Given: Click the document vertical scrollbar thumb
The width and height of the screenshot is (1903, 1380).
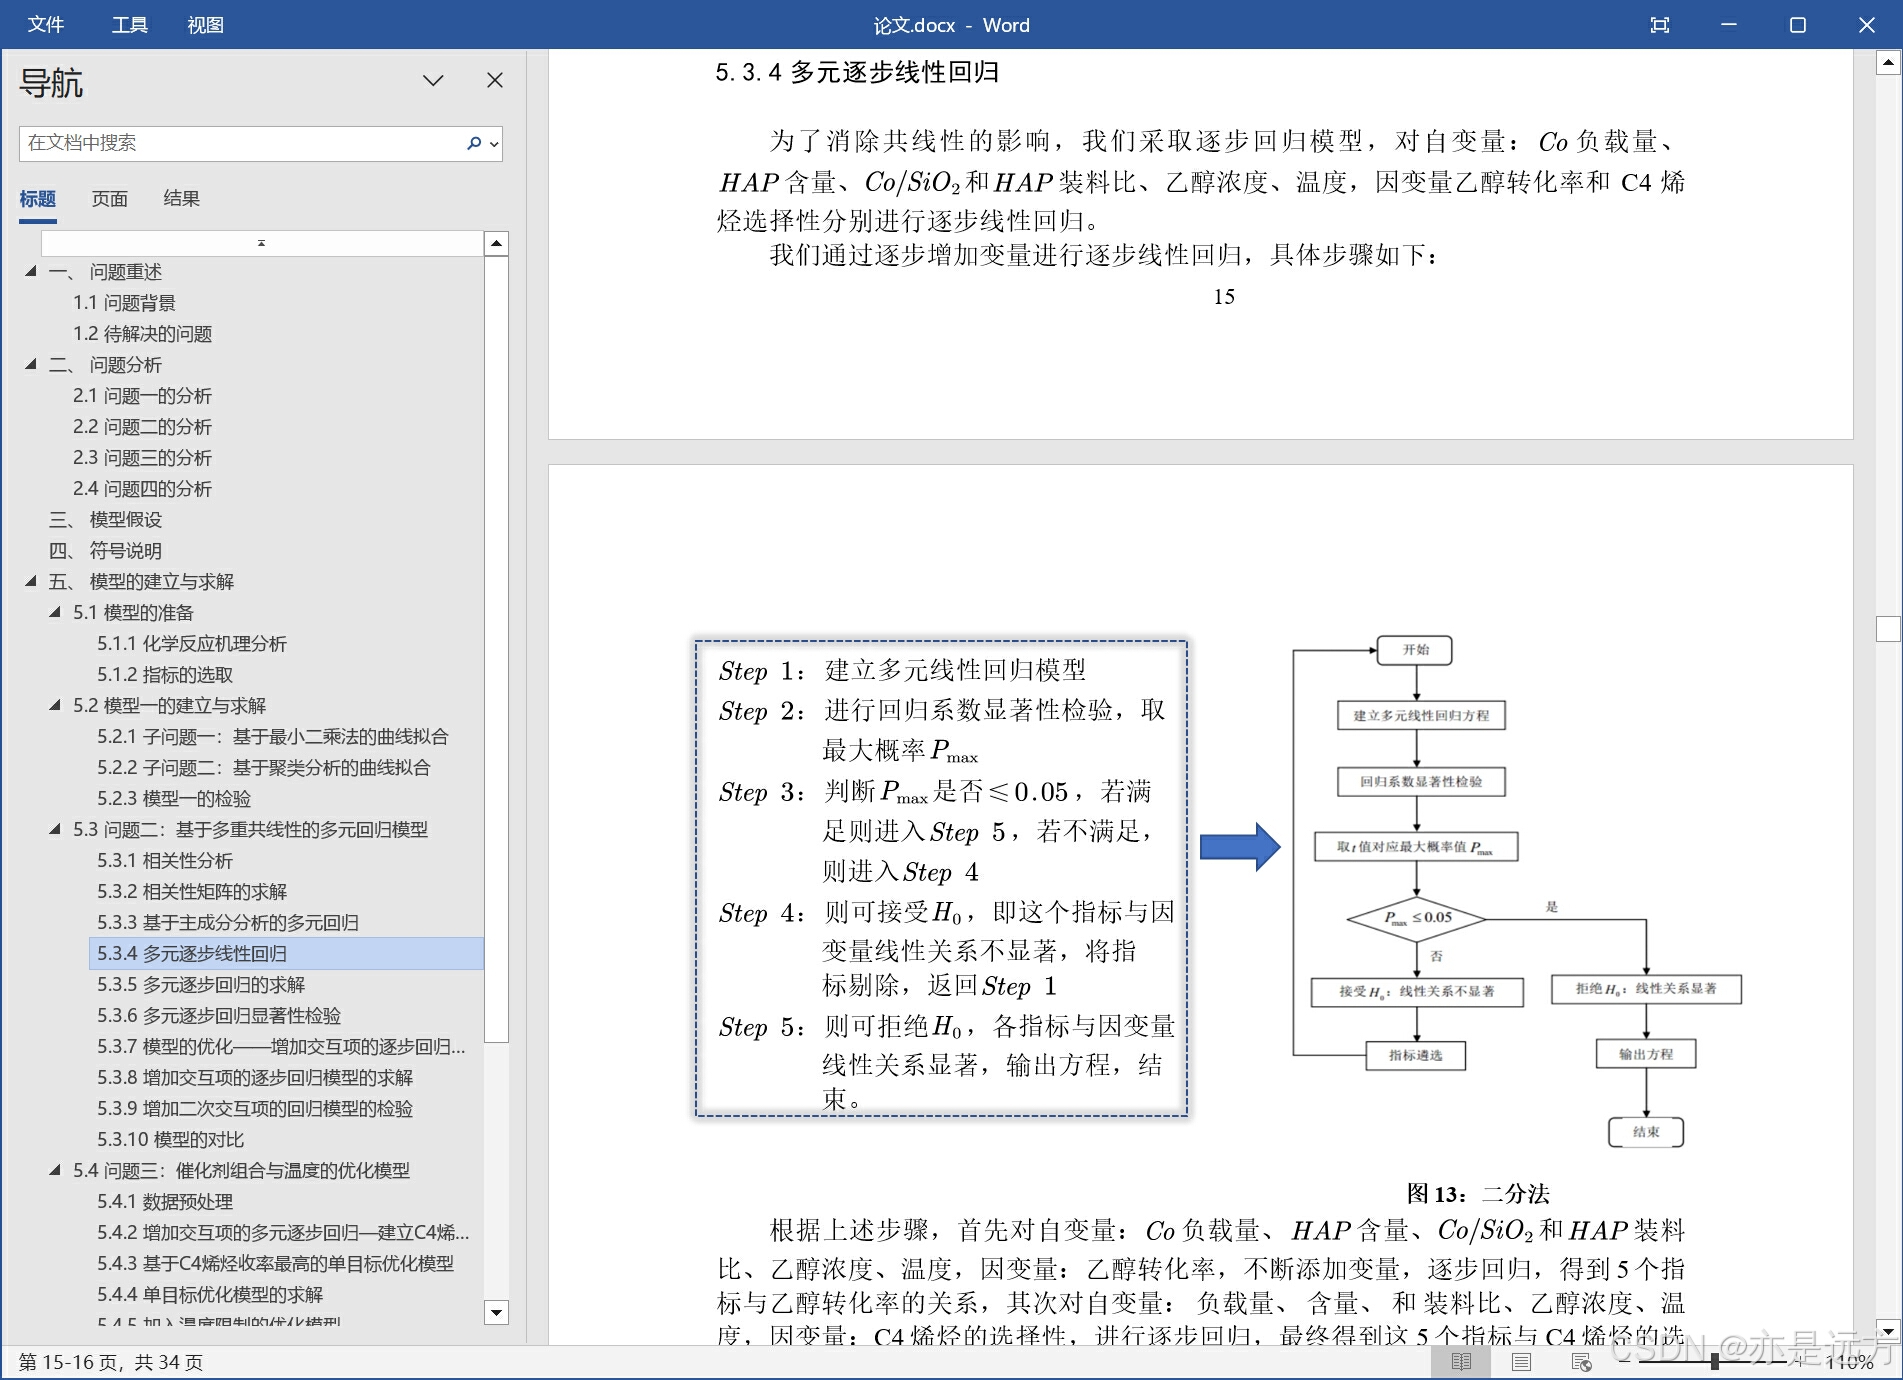Looking at the screenshot, I should pyautogui.click(x=1888, y=629).
